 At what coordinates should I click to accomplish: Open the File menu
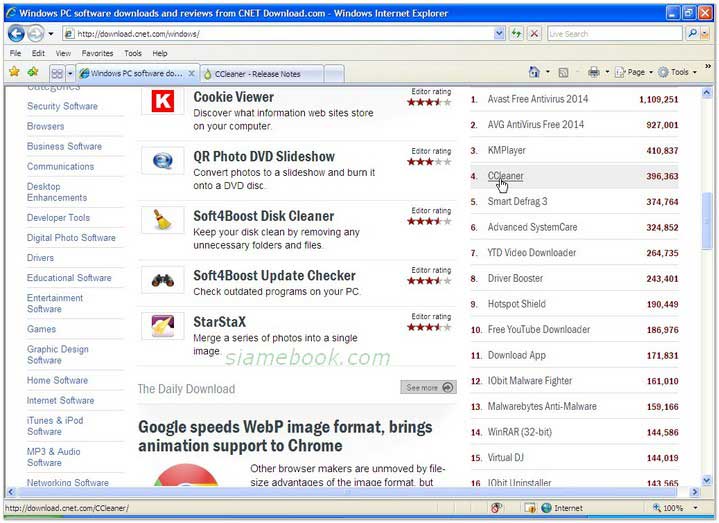(x=16, y=53)
